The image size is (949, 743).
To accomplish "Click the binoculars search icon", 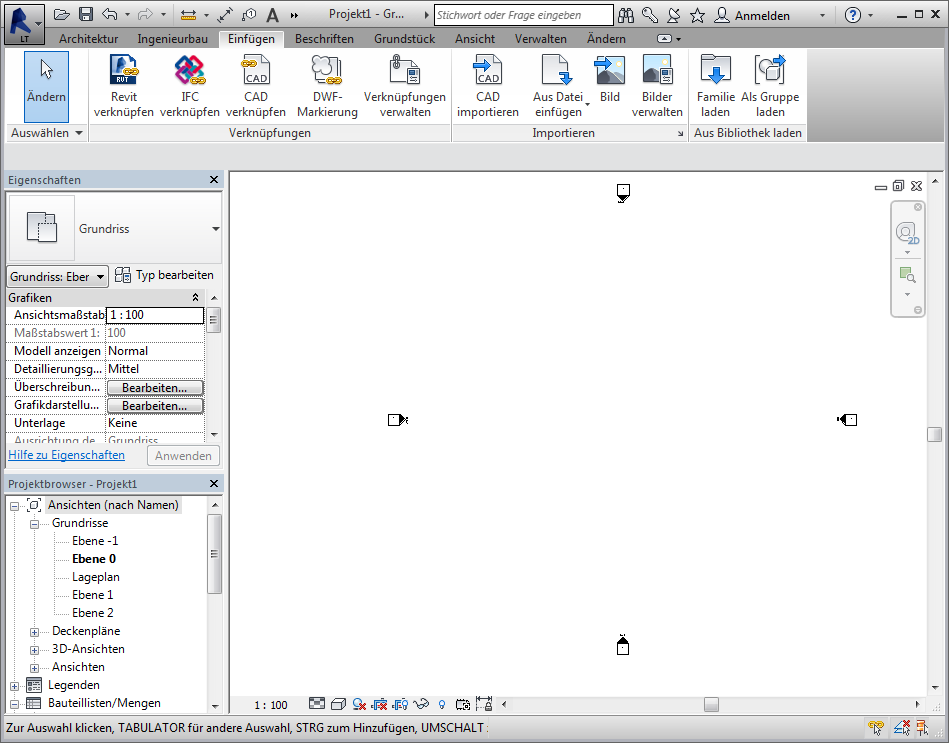I will pos(626,15).
